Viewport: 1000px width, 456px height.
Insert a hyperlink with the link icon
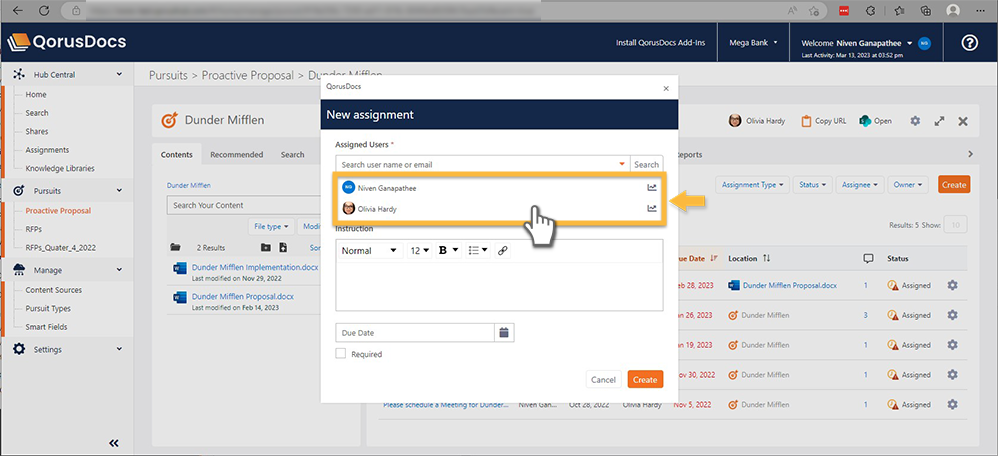pos(502,251)
